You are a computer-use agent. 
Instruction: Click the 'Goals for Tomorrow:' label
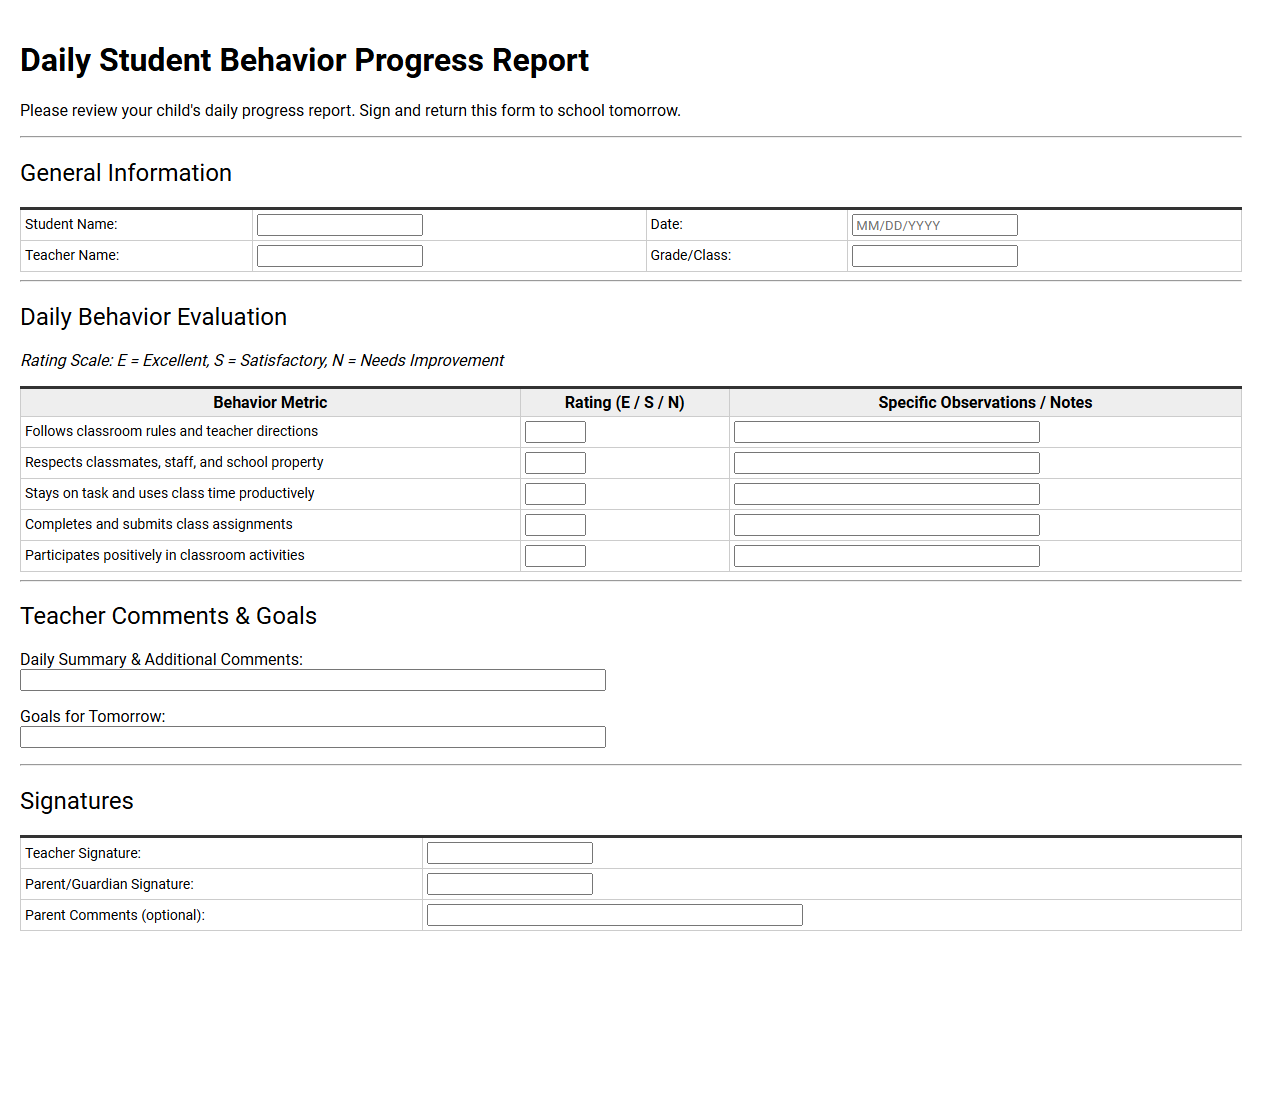point(93,716)
